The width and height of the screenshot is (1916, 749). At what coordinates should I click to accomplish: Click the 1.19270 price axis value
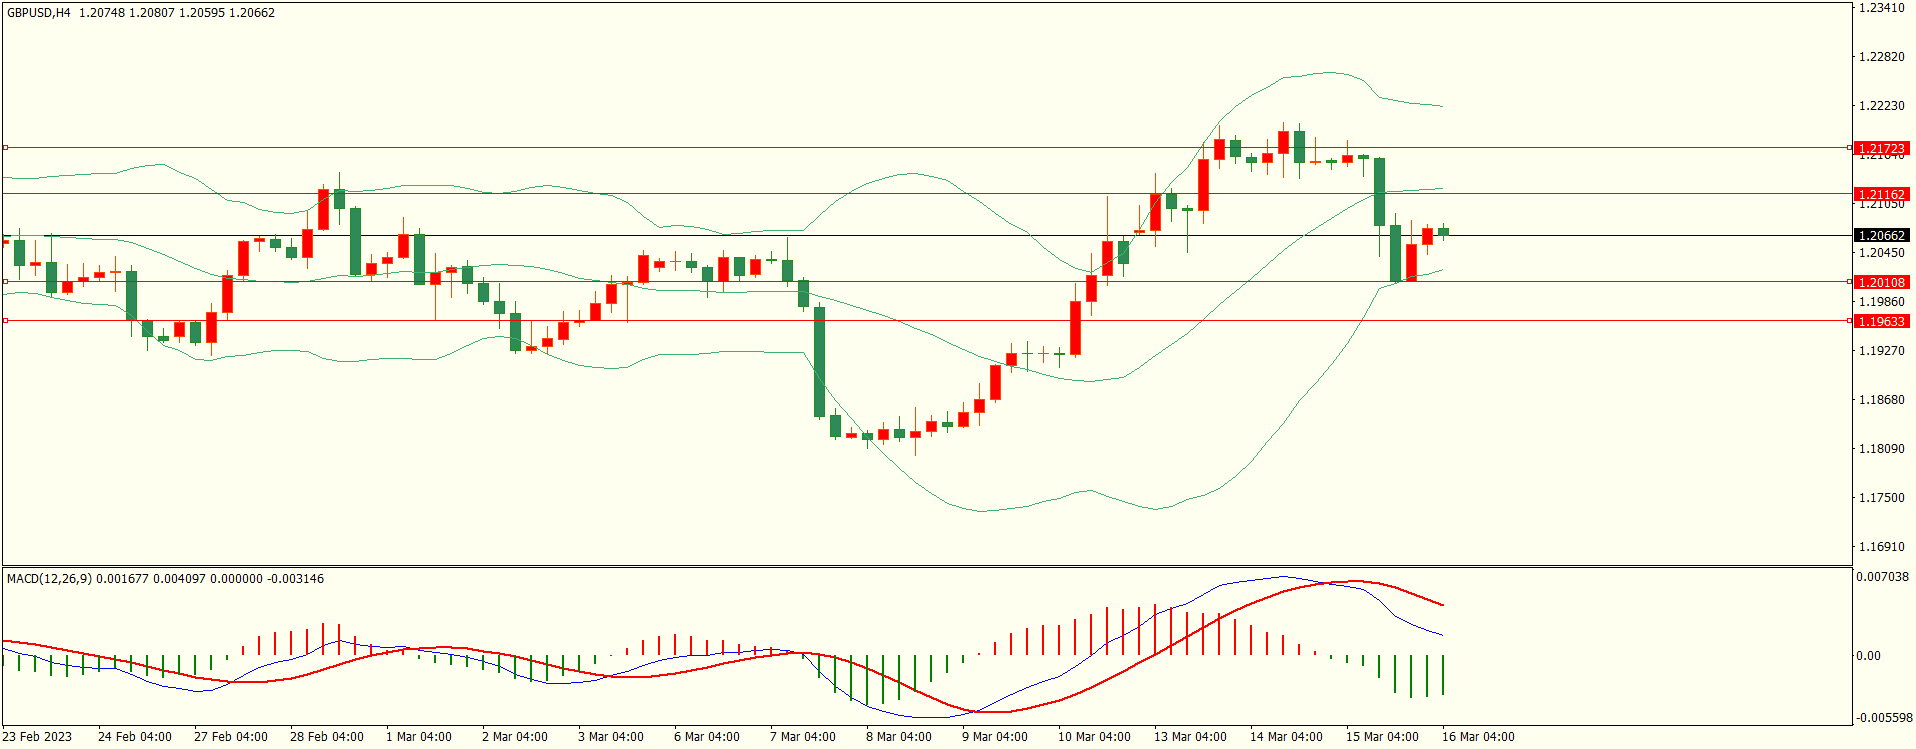(x=1881, y=351)
